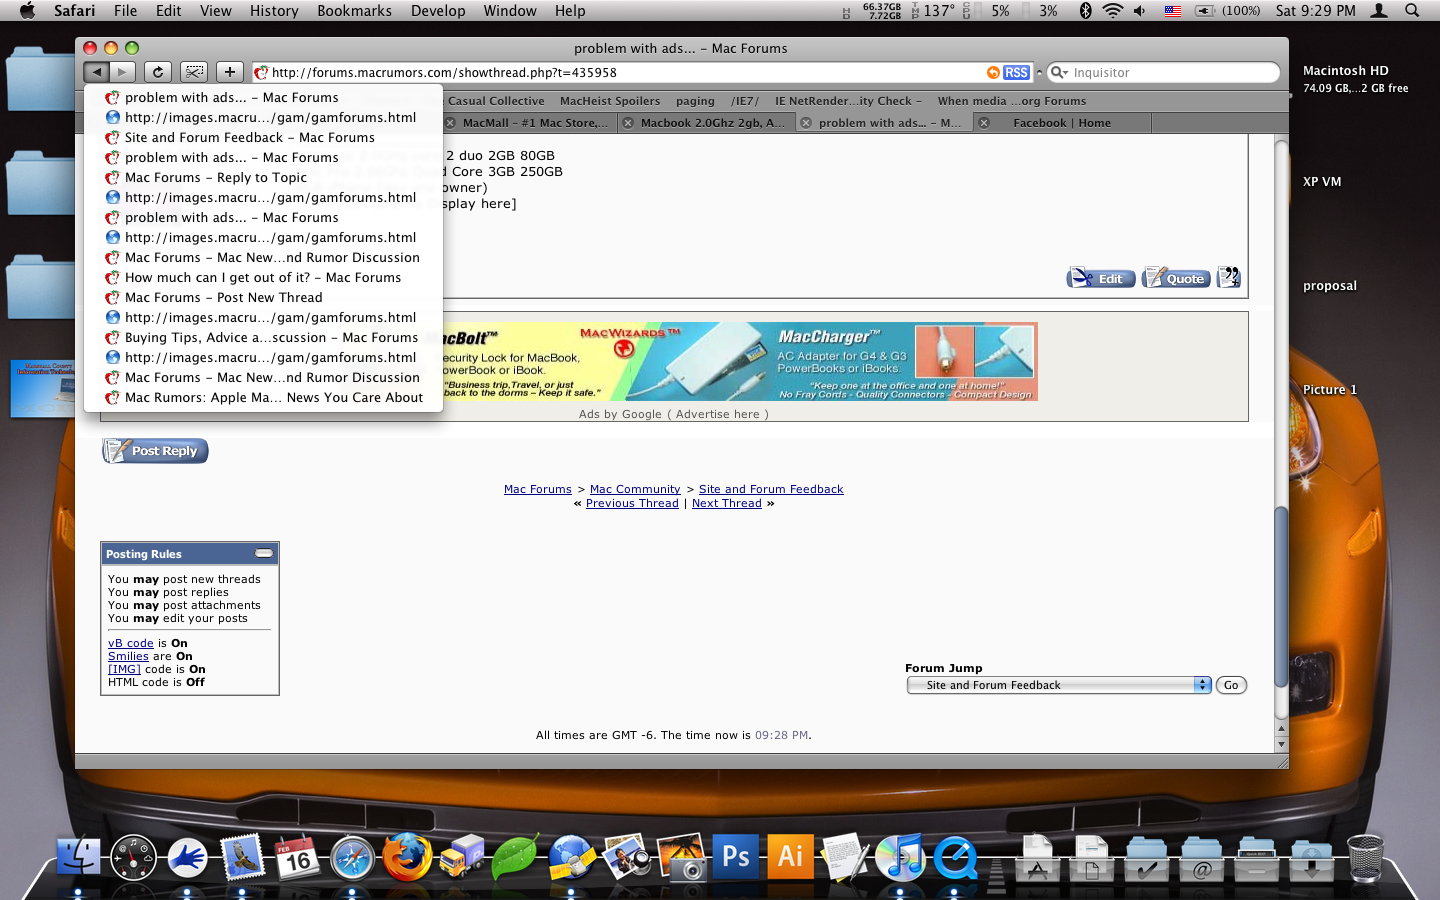Launch QuickTime Player from dock
The width and height of the screenshot is (1440, 900).
coord(955,857)
